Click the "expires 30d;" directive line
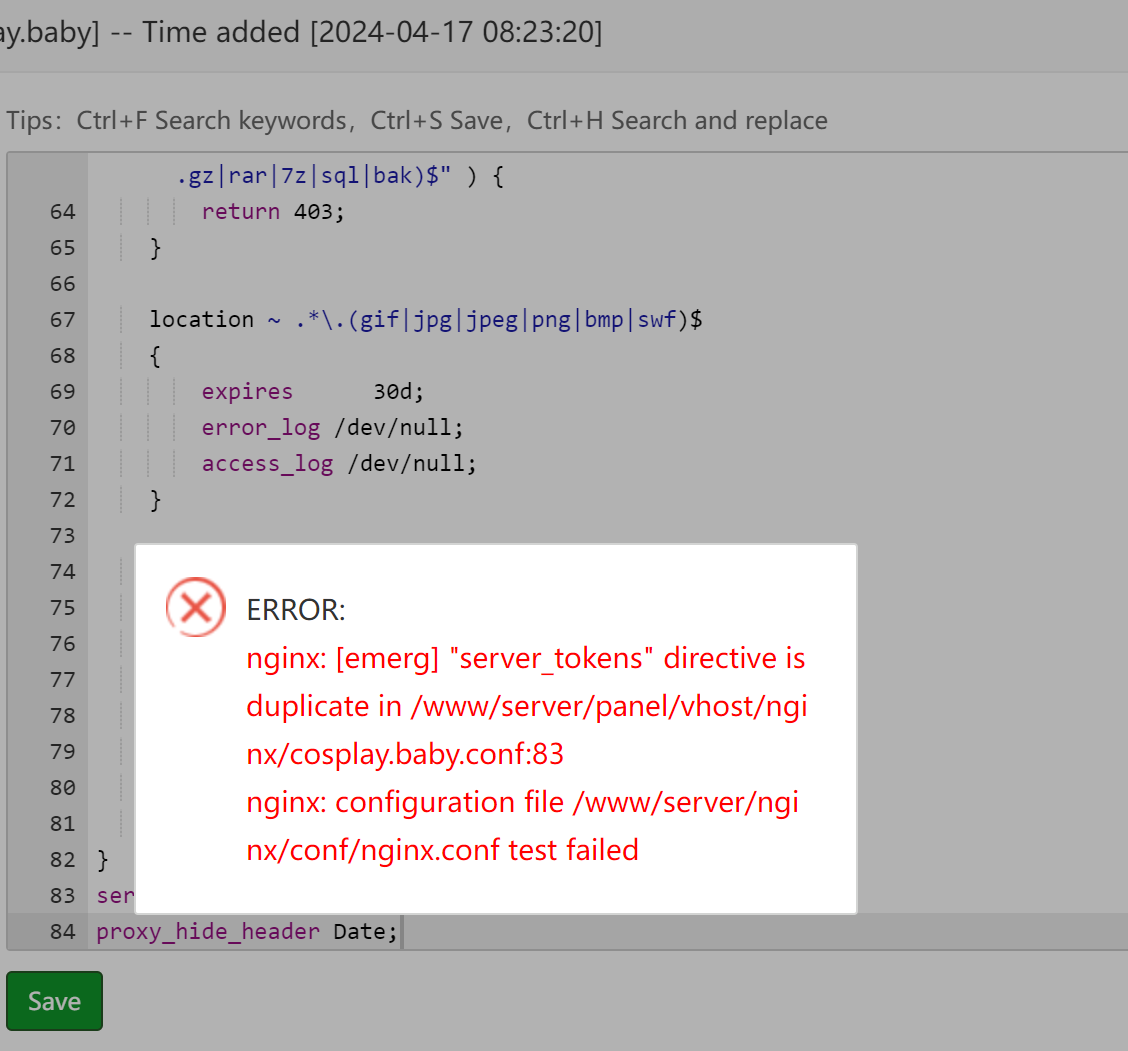This screenshot has height=1051, width=1128. click(x=313, y=392)
